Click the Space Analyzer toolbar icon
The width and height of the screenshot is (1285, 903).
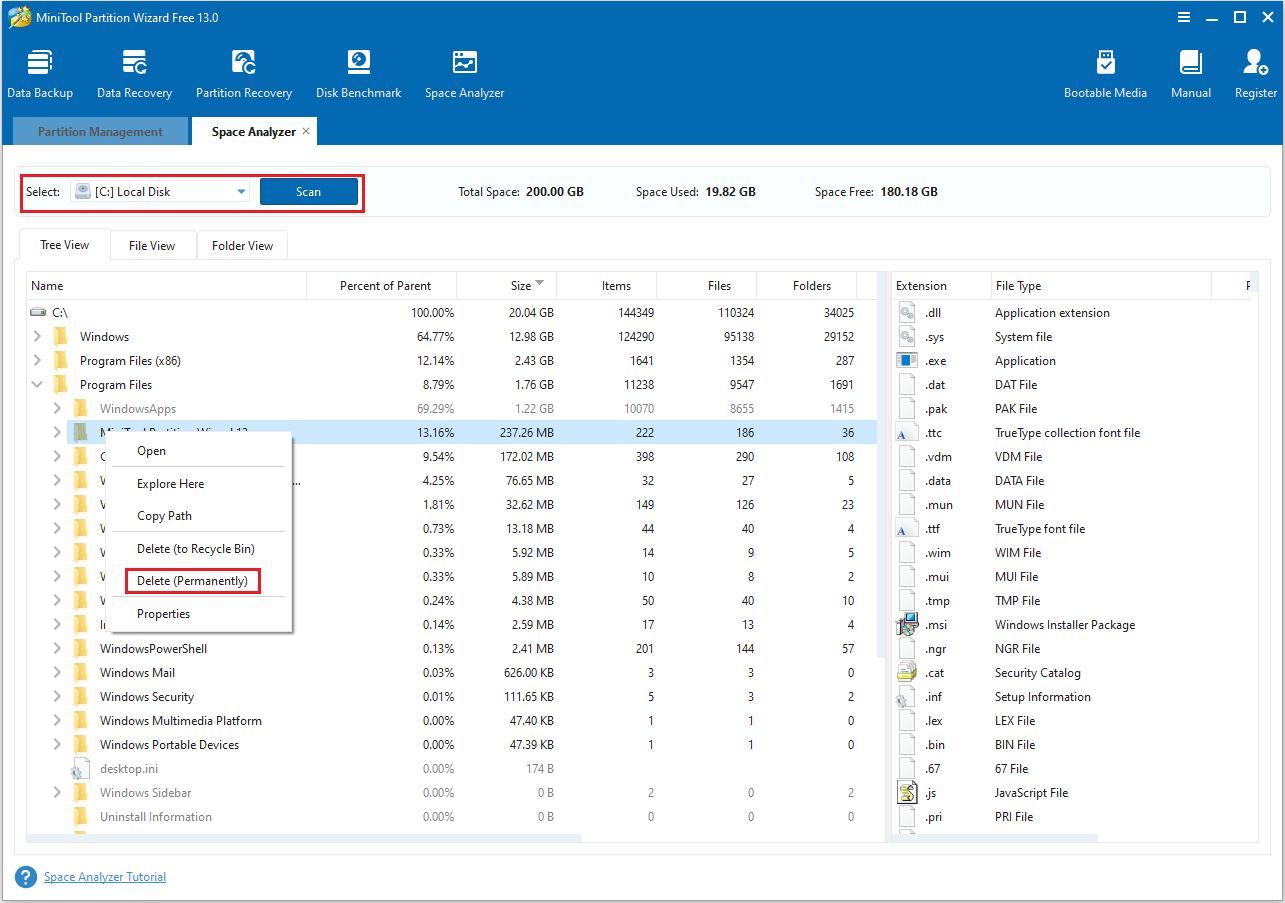point(464,74)
